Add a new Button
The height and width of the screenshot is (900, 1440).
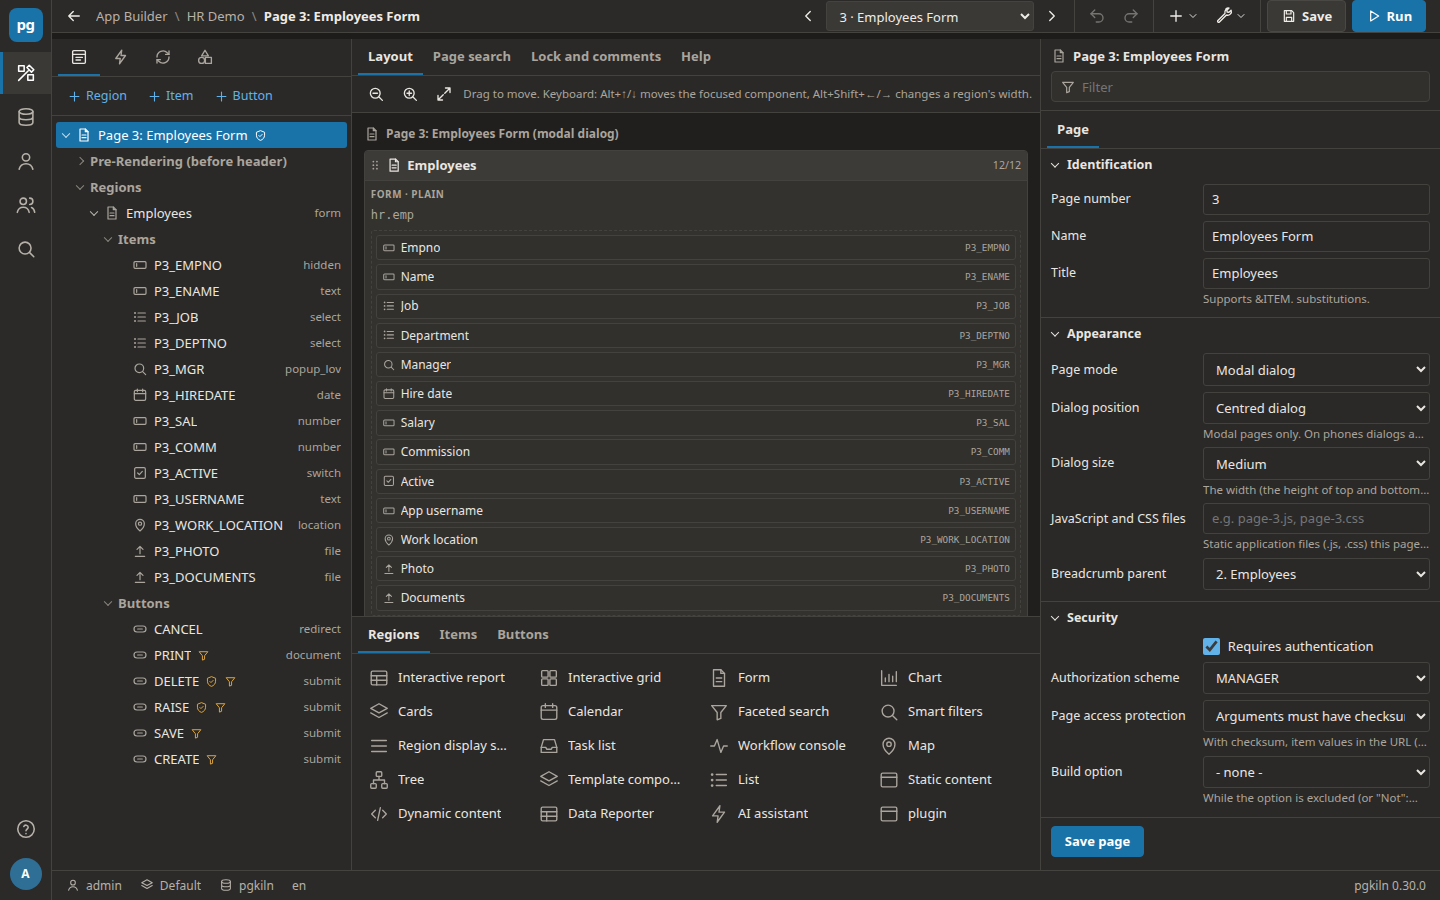244,96
